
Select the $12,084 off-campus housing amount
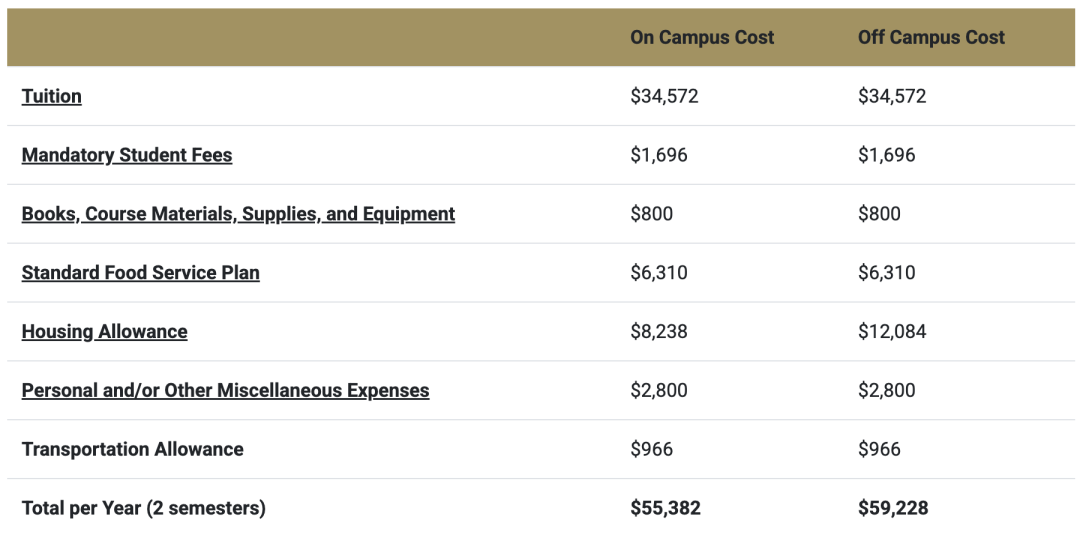[x=892, y=332]
